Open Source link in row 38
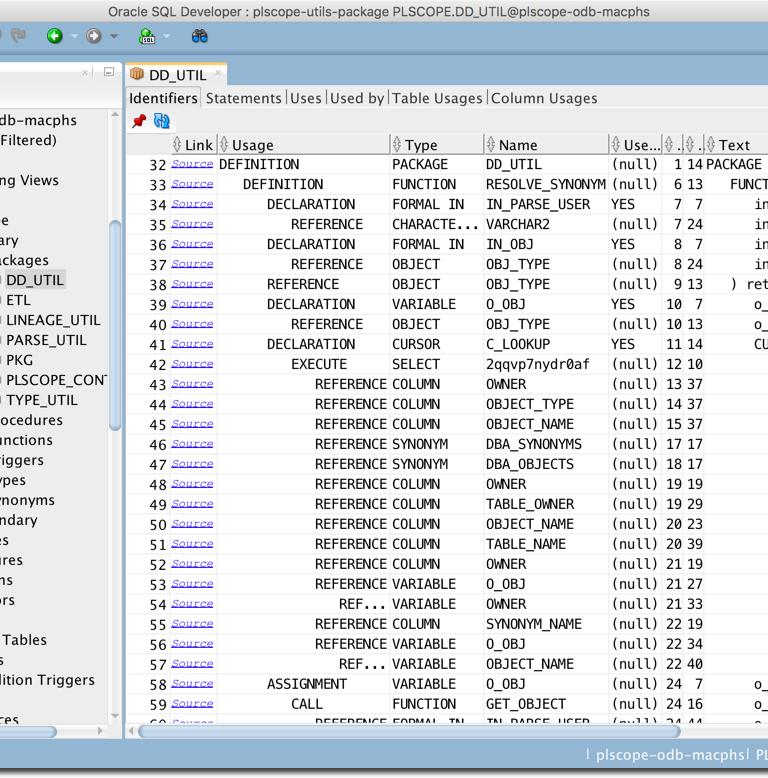 (192, 284)
